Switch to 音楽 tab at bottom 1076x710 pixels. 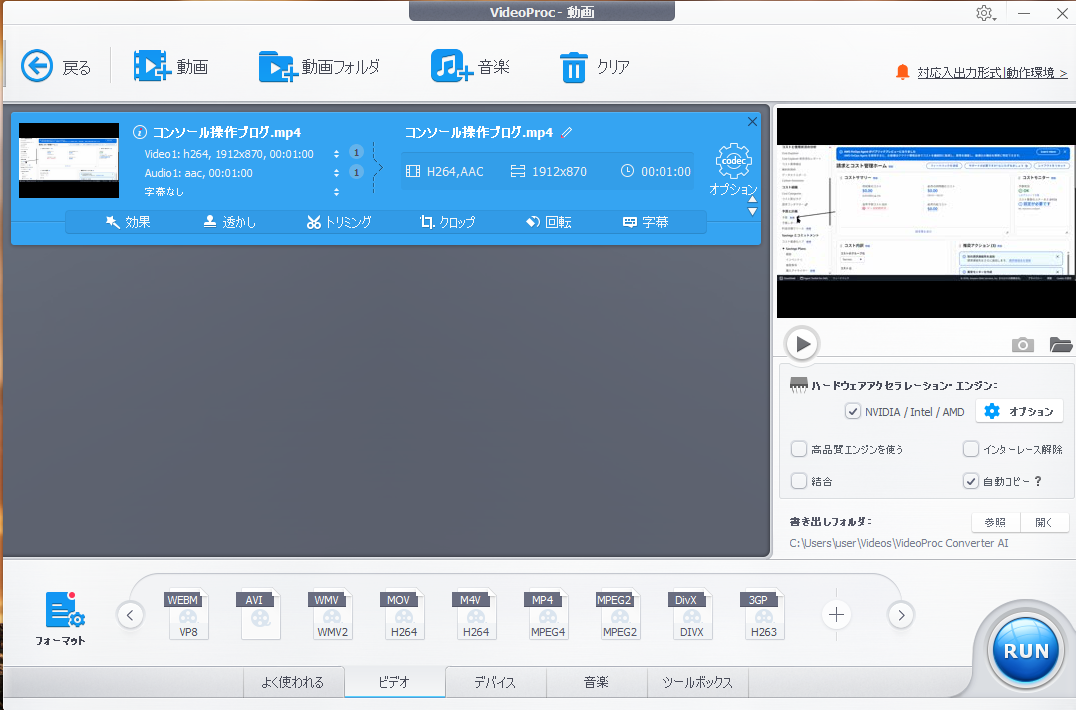(596, 683)
